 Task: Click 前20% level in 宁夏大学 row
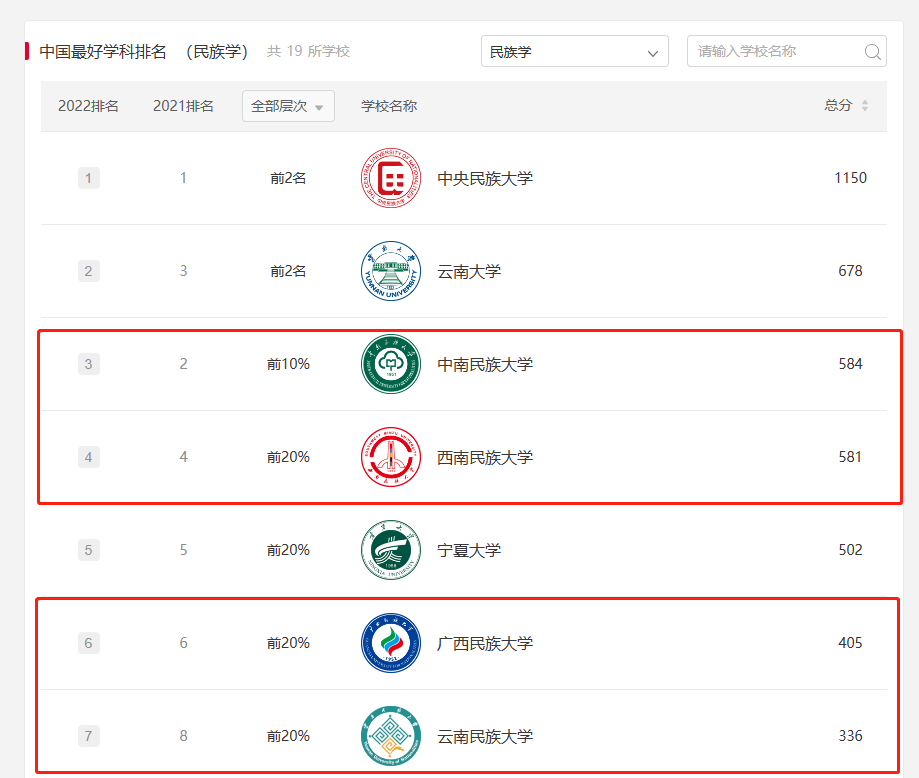tap(288, 550)
